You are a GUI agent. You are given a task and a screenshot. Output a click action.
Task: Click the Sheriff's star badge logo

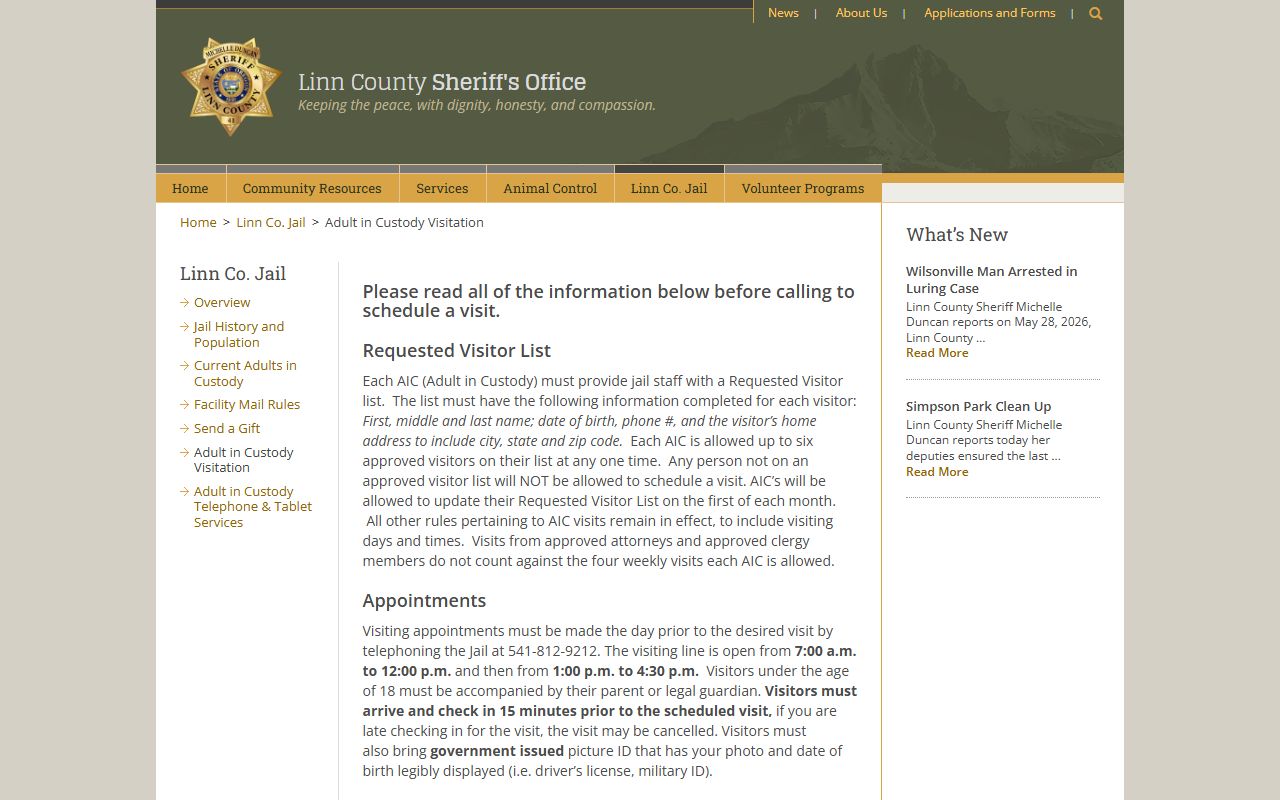[231, 87]
